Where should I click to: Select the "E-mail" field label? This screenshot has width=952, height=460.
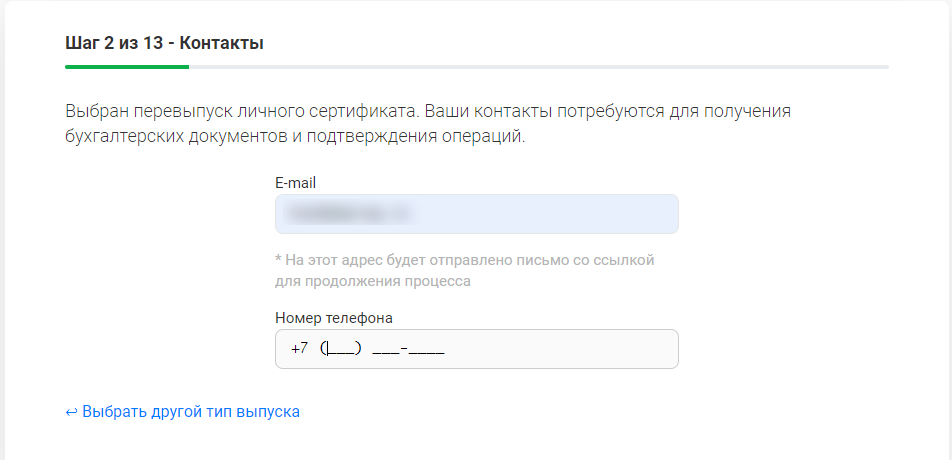pyautogui.click(x=295, y=183)
